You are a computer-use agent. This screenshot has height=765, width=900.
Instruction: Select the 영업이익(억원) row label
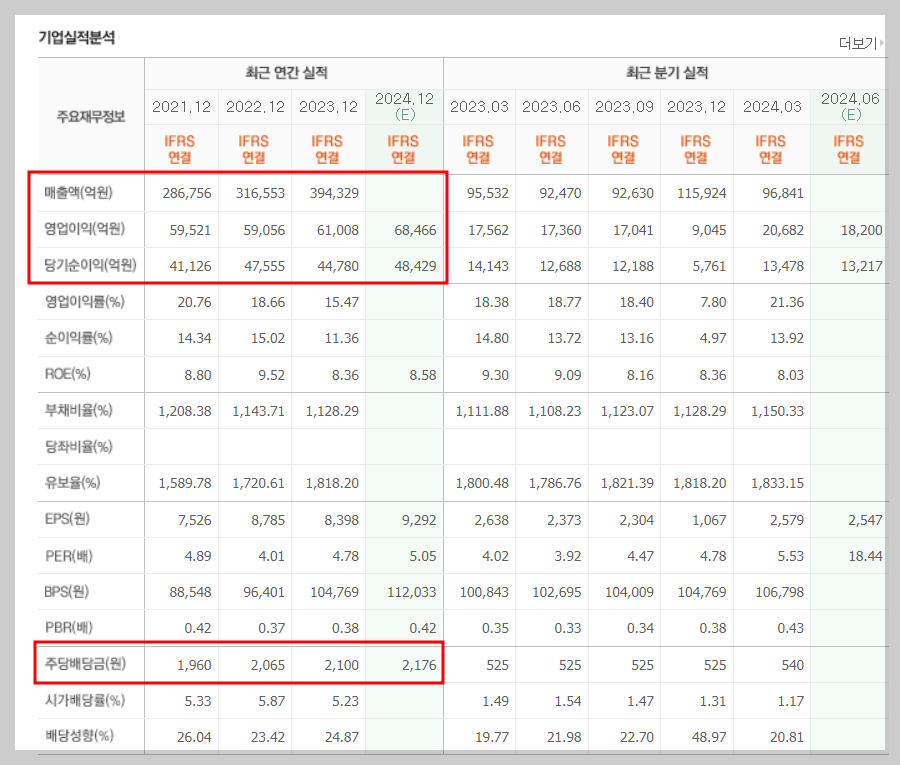(84, 229)
